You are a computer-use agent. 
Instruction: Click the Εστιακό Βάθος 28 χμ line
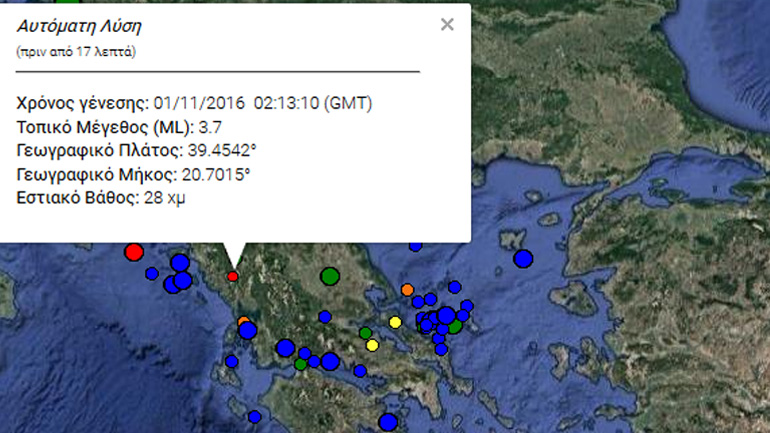click(x=101, y=198)
